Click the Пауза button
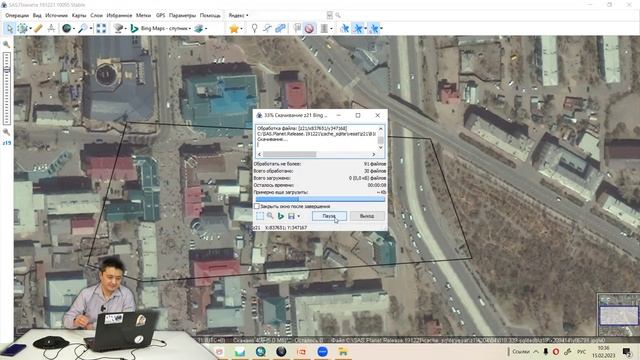This screenshot has width=640, height=360. pos(329,216)
